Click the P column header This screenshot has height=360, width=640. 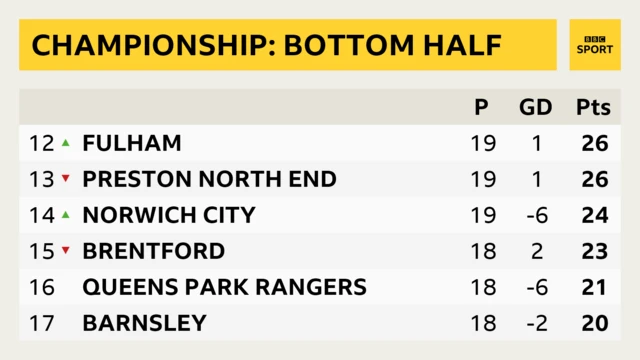(481, 107)
